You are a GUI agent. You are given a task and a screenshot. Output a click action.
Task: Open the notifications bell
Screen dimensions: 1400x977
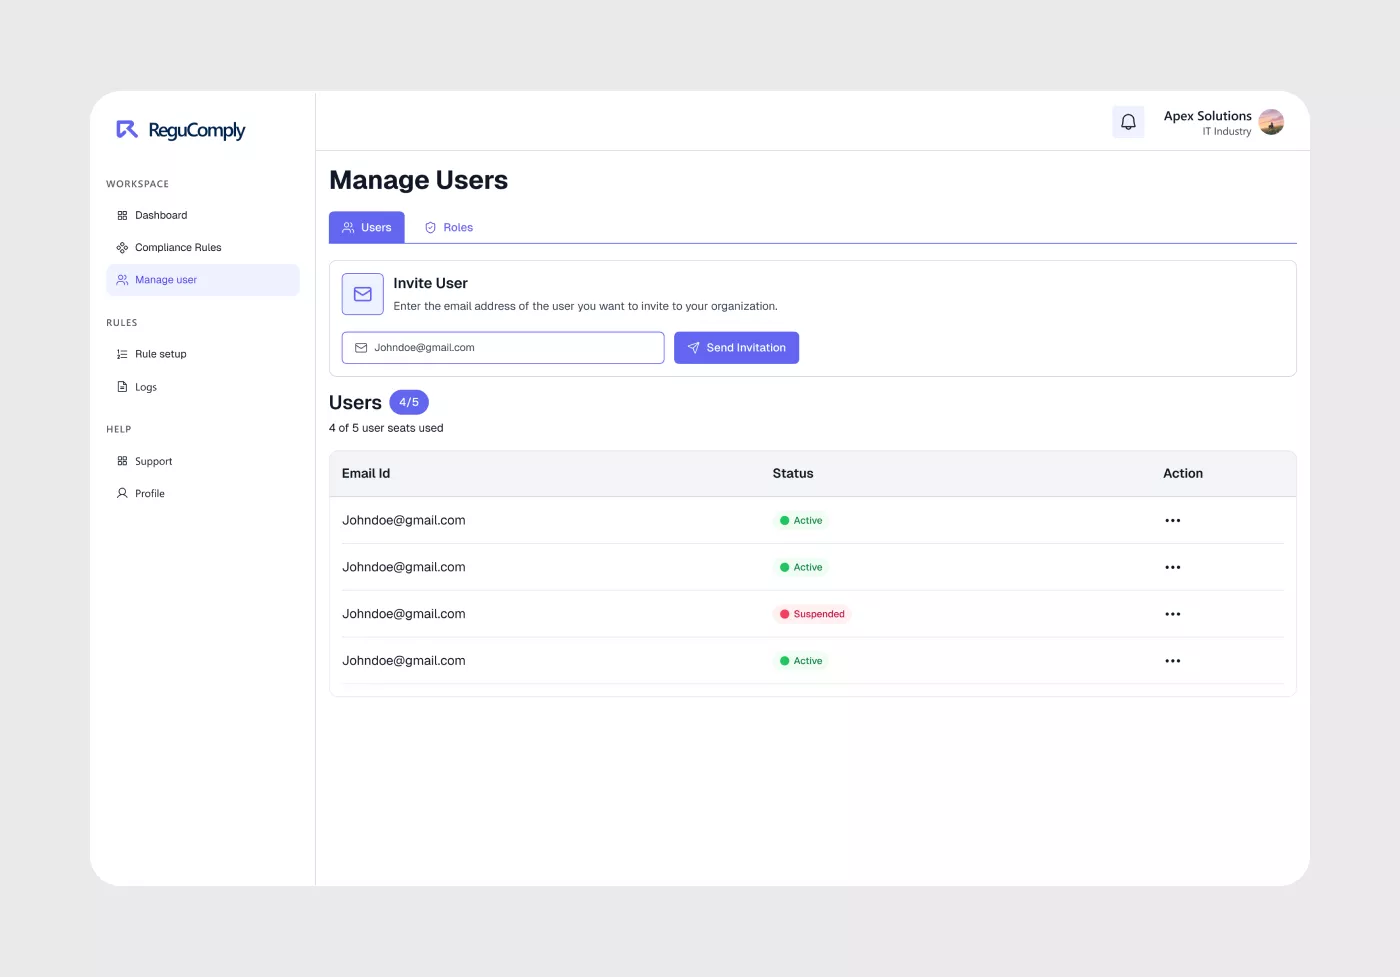click(1128, 122)
